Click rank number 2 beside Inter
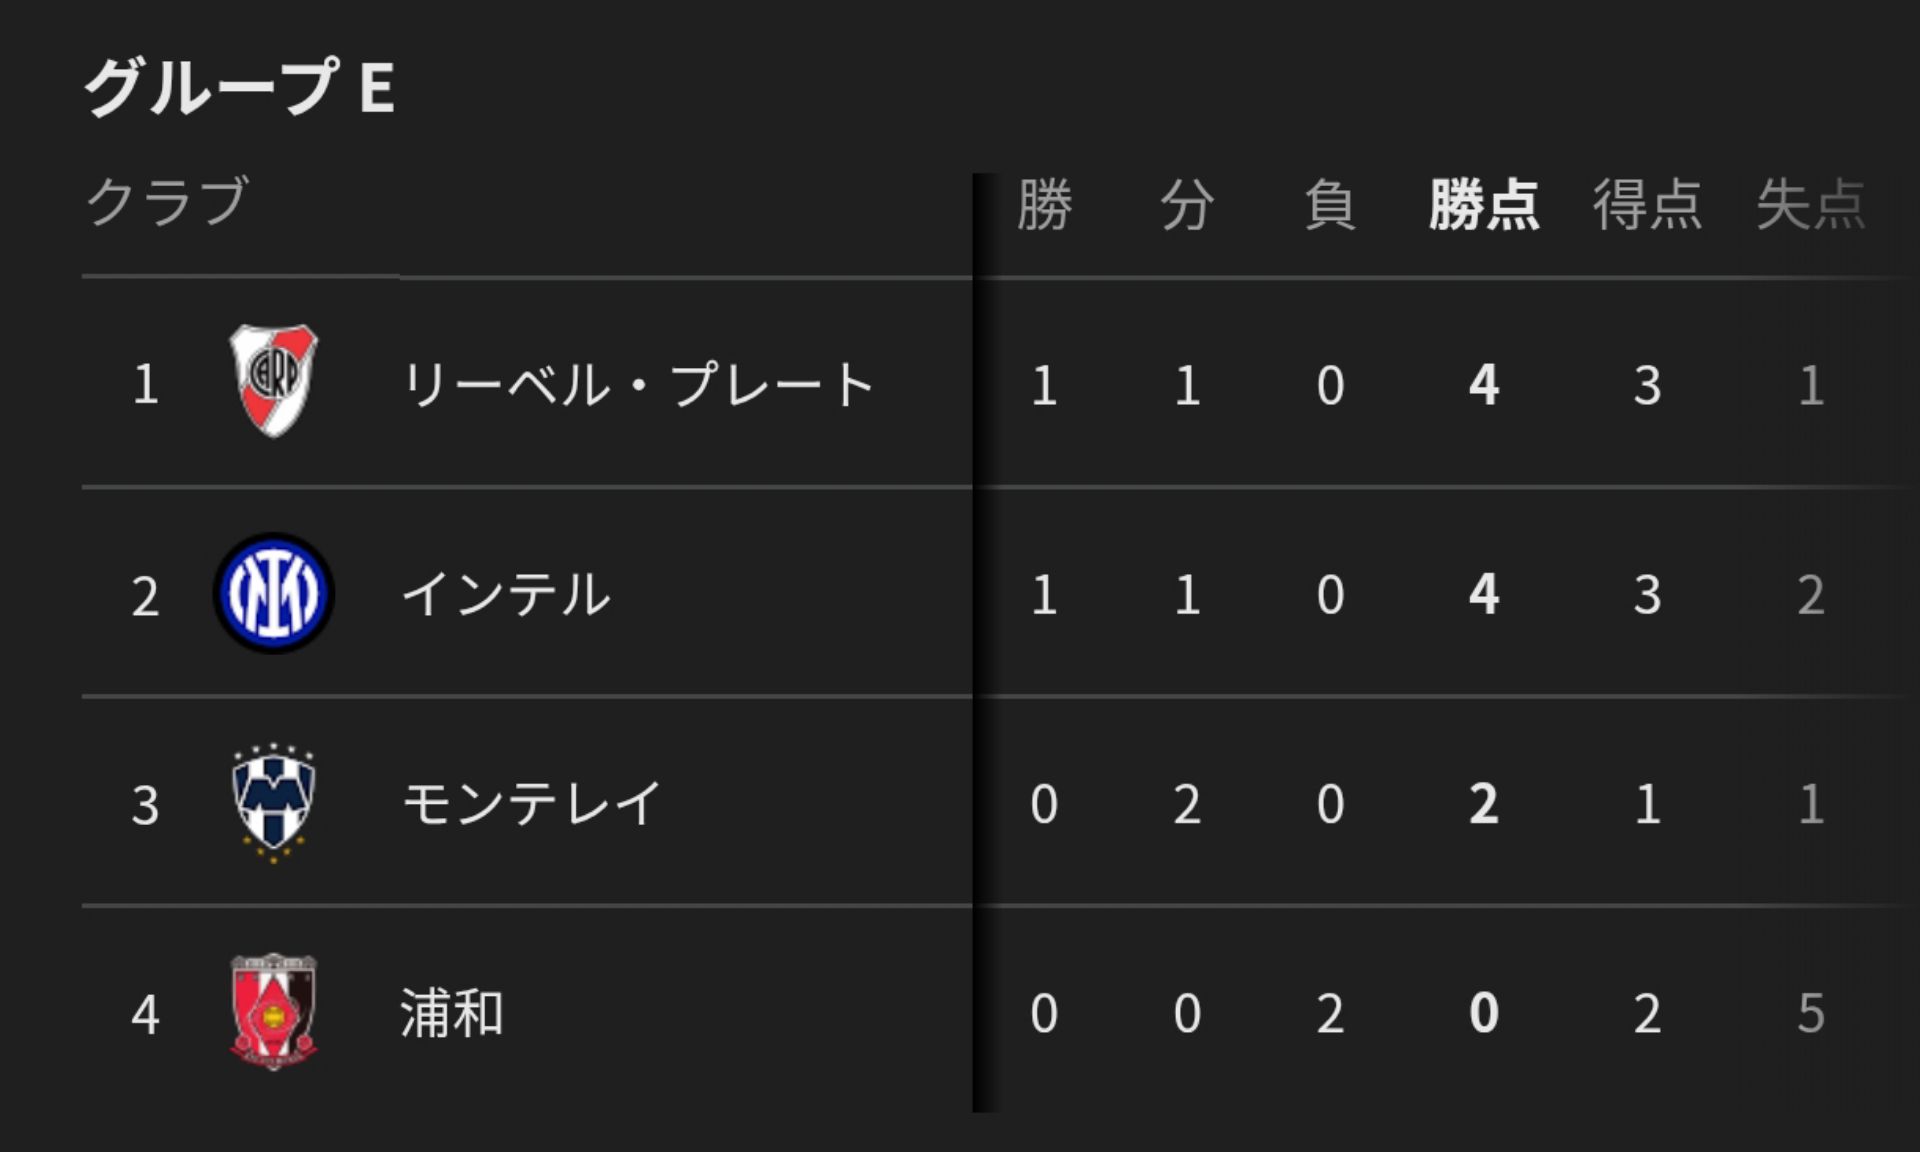 pyautogui.click(x=145, y=596)
